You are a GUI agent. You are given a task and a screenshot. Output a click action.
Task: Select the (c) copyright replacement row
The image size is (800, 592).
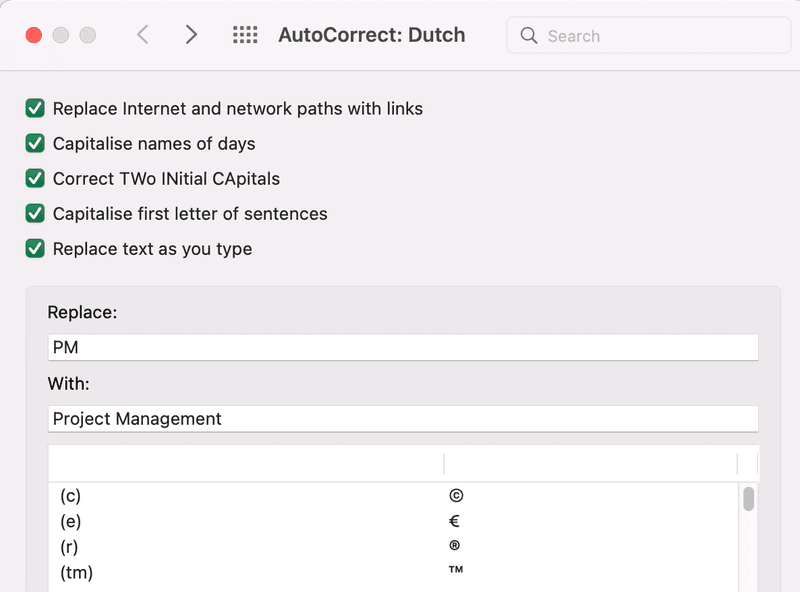pos(393,496)
